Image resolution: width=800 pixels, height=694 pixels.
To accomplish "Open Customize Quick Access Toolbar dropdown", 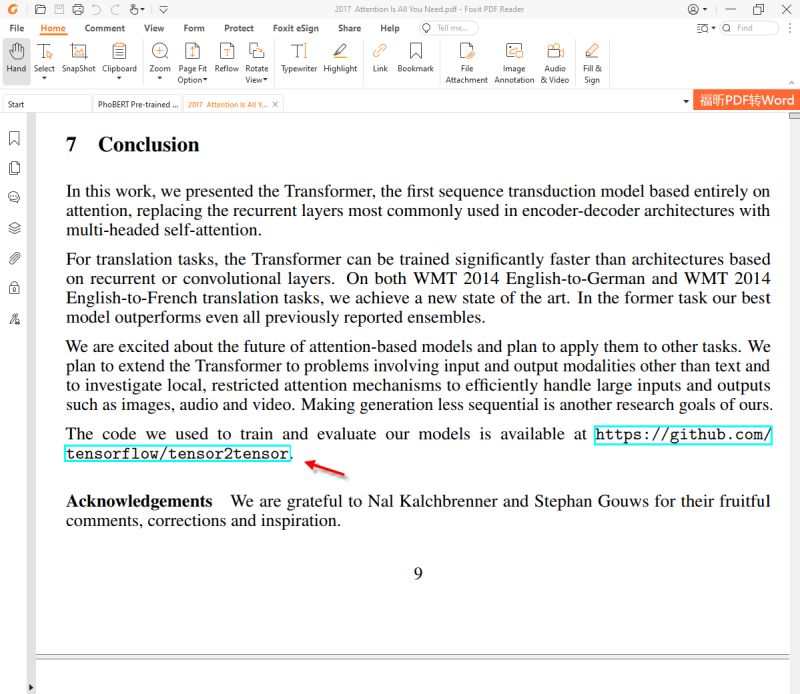I will pyautogui.click(x=163, y=9).
